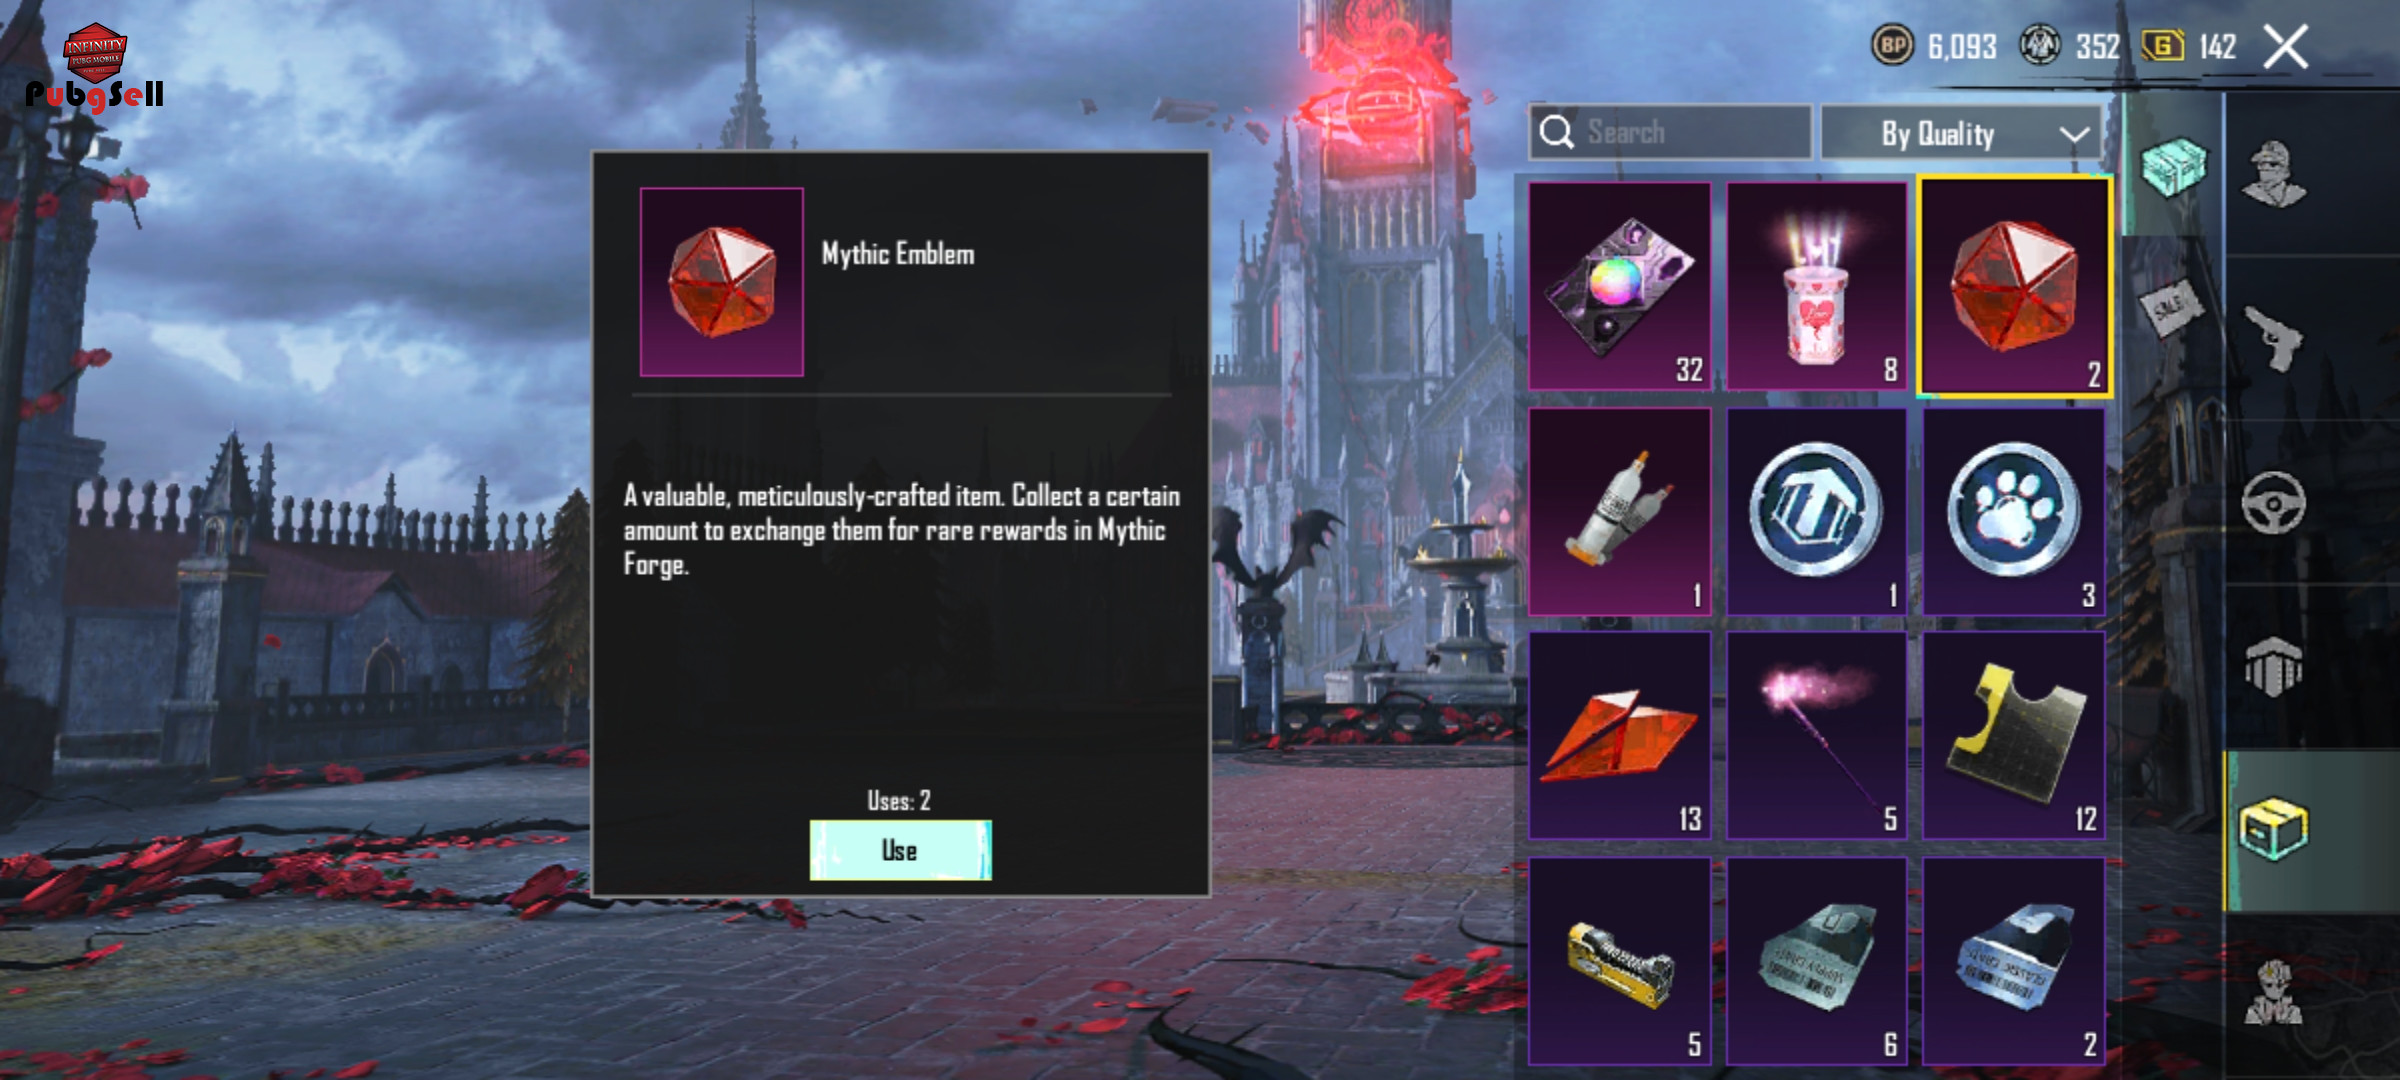Expand the By Quality sort dropdown

(x=1960, y=133)
